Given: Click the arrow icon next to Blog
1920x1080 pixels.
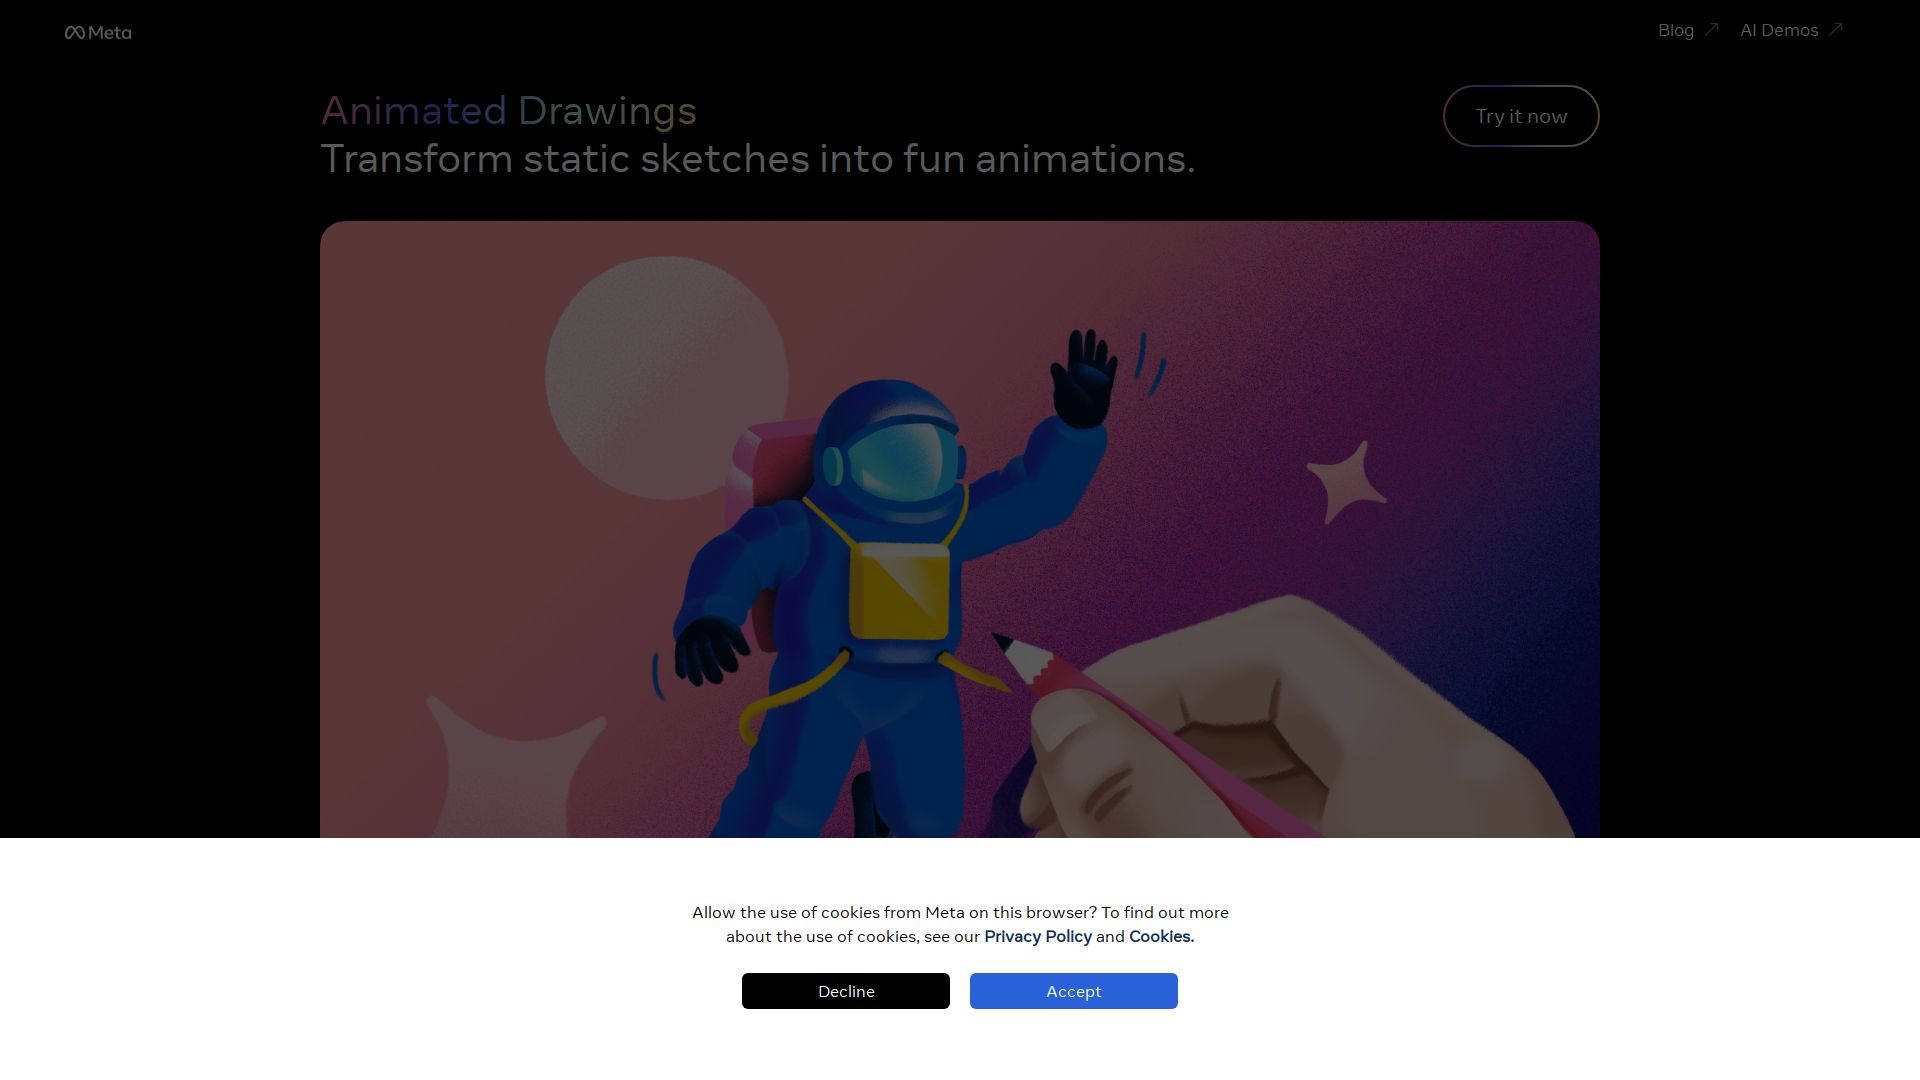Looking at the screenshot, I should tap(1712, 29).
